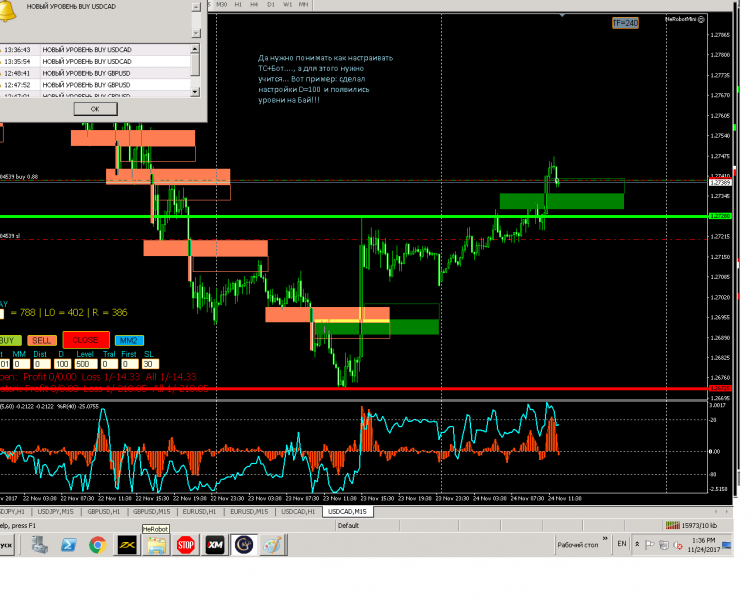Open Google Chrome from the taskbar
Viewport: 750px width, 600px height.
click(x=98, y=545)
